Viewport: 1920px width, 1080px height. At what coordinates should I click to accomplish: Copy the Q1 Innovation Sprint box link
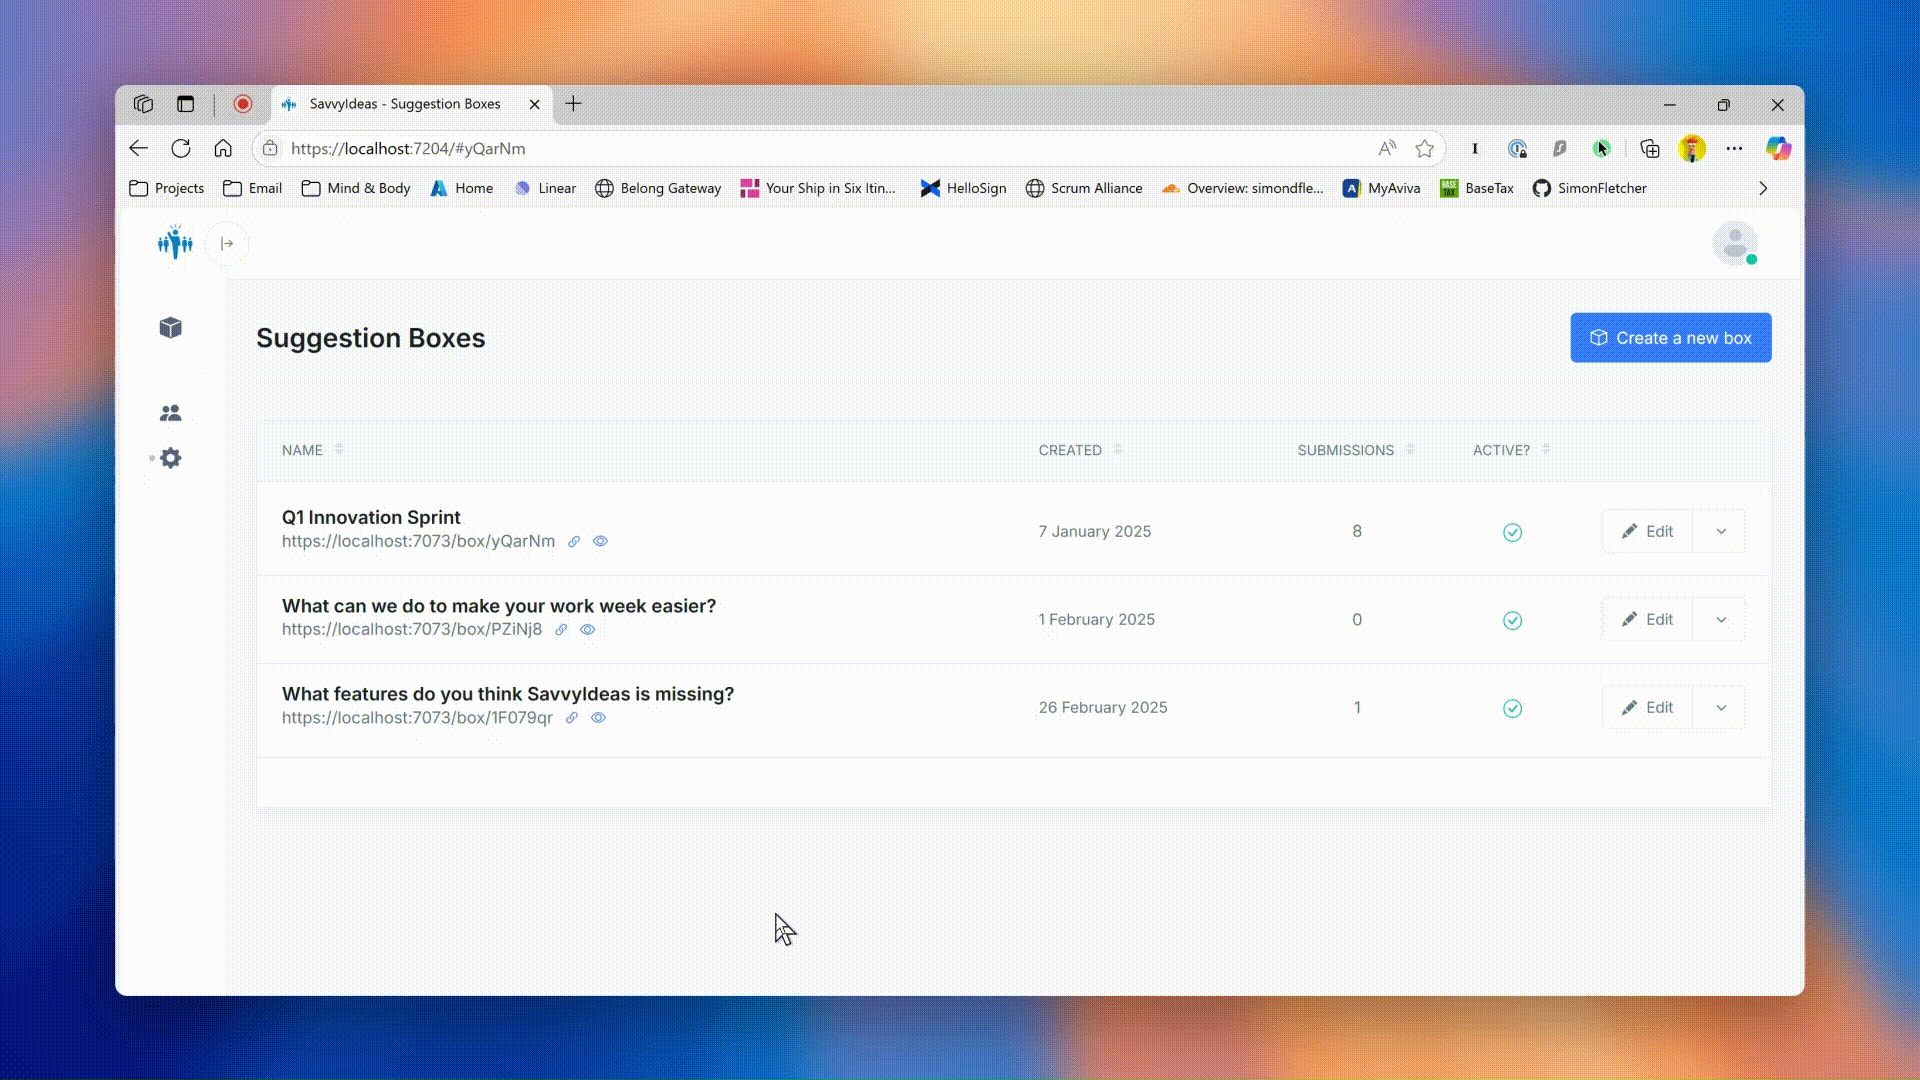coord(573,541)
